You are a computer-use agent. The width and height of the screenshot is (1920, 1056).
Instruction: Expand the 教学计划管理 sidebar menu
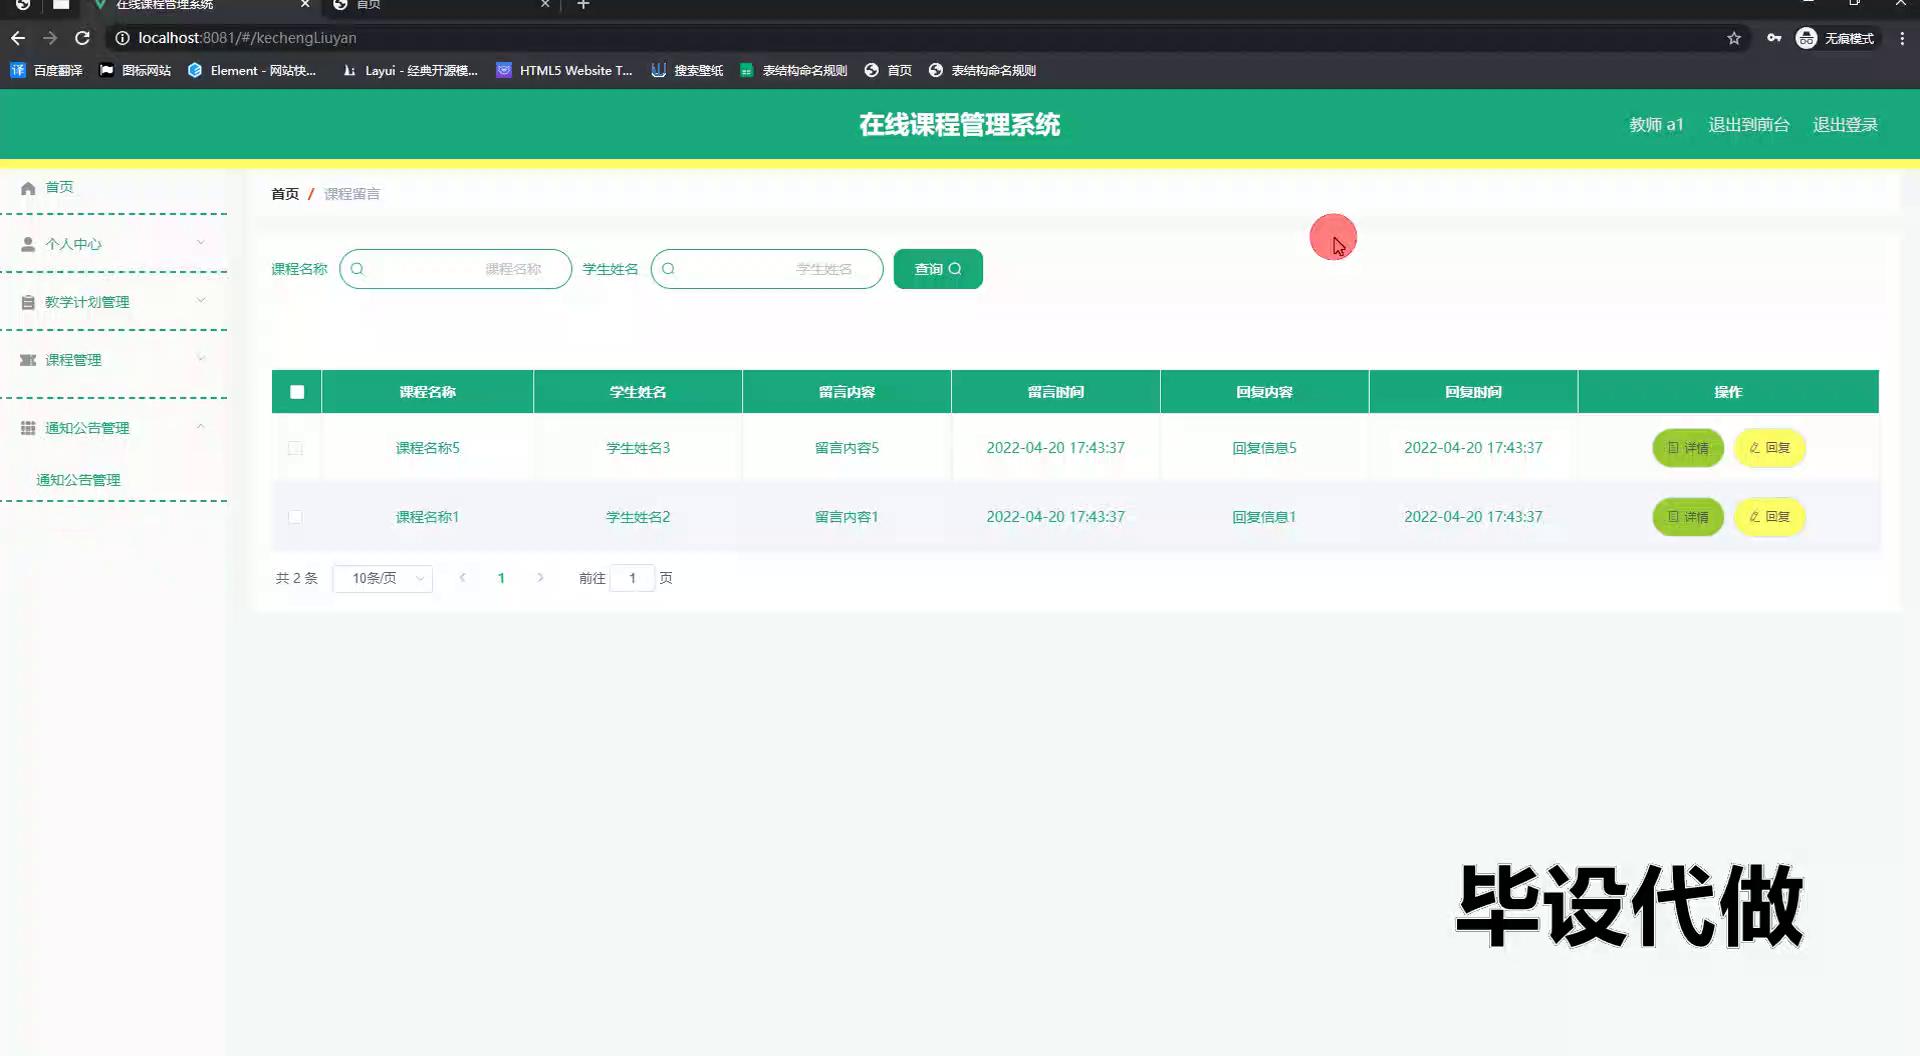click(x=114, y=302)
